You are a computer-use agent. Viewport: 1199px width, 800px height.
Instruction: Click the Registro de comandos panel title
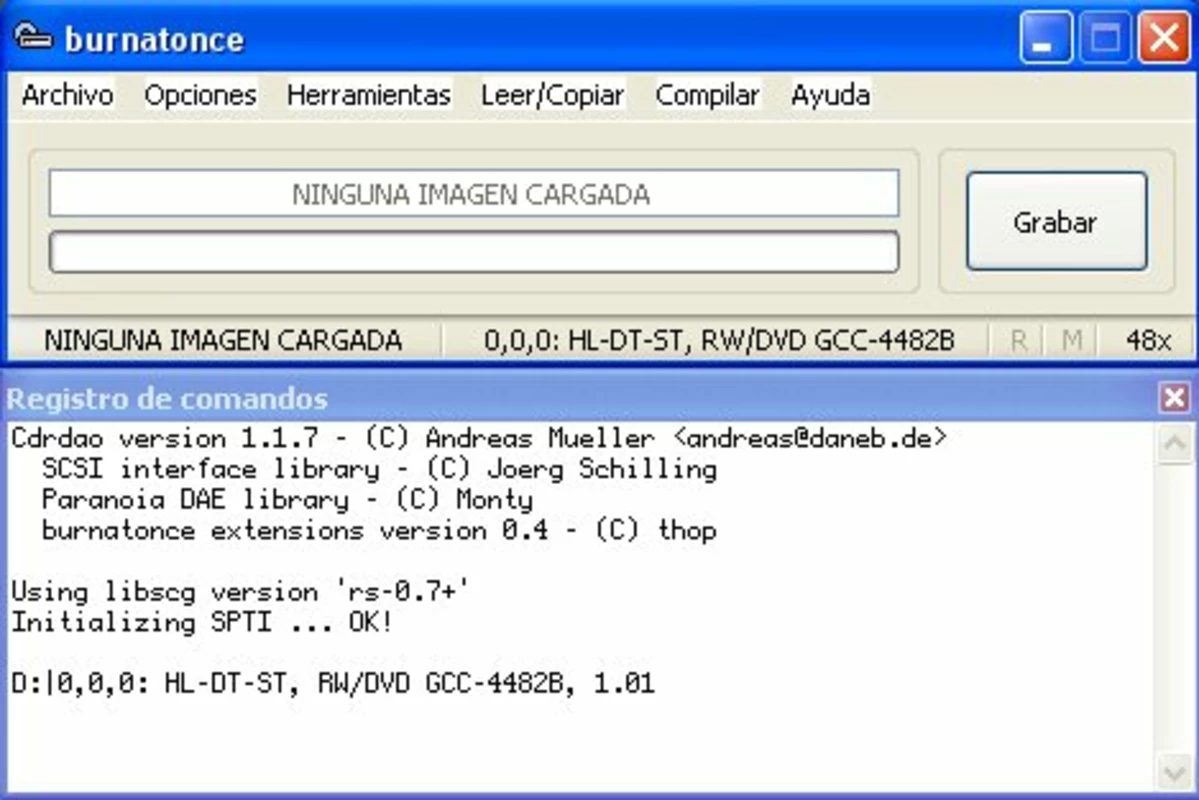tap(167, 398)
